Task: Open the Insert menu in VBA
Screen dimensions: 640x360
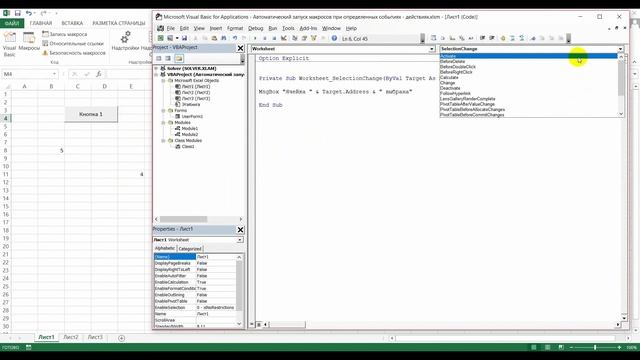Action: point(216,28)
